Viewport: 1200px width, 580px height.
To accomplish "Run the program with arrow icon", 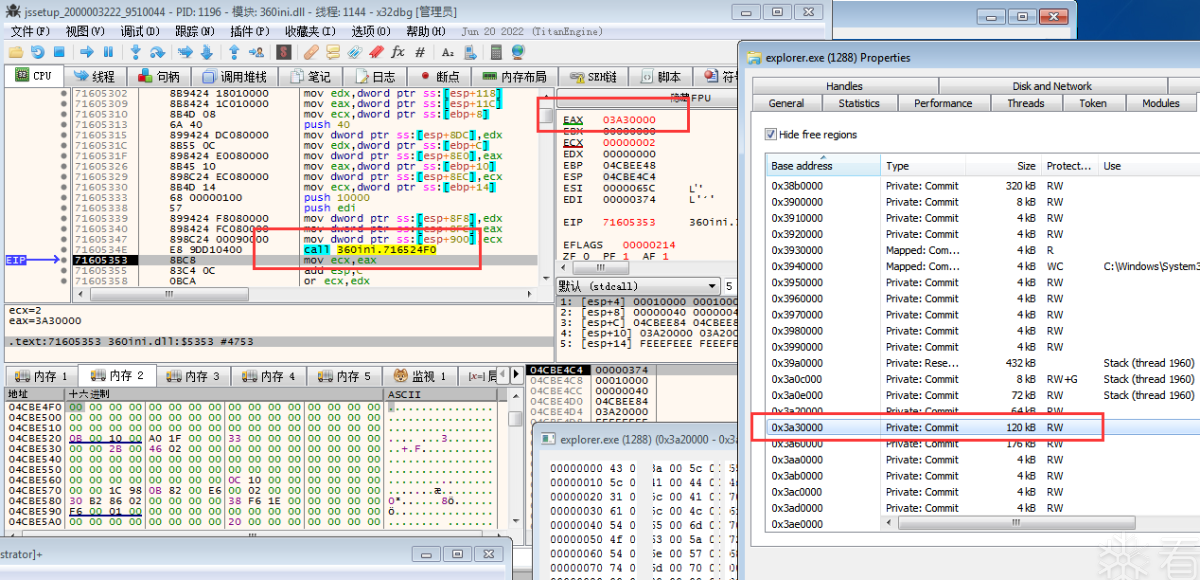I will [86, 52].
